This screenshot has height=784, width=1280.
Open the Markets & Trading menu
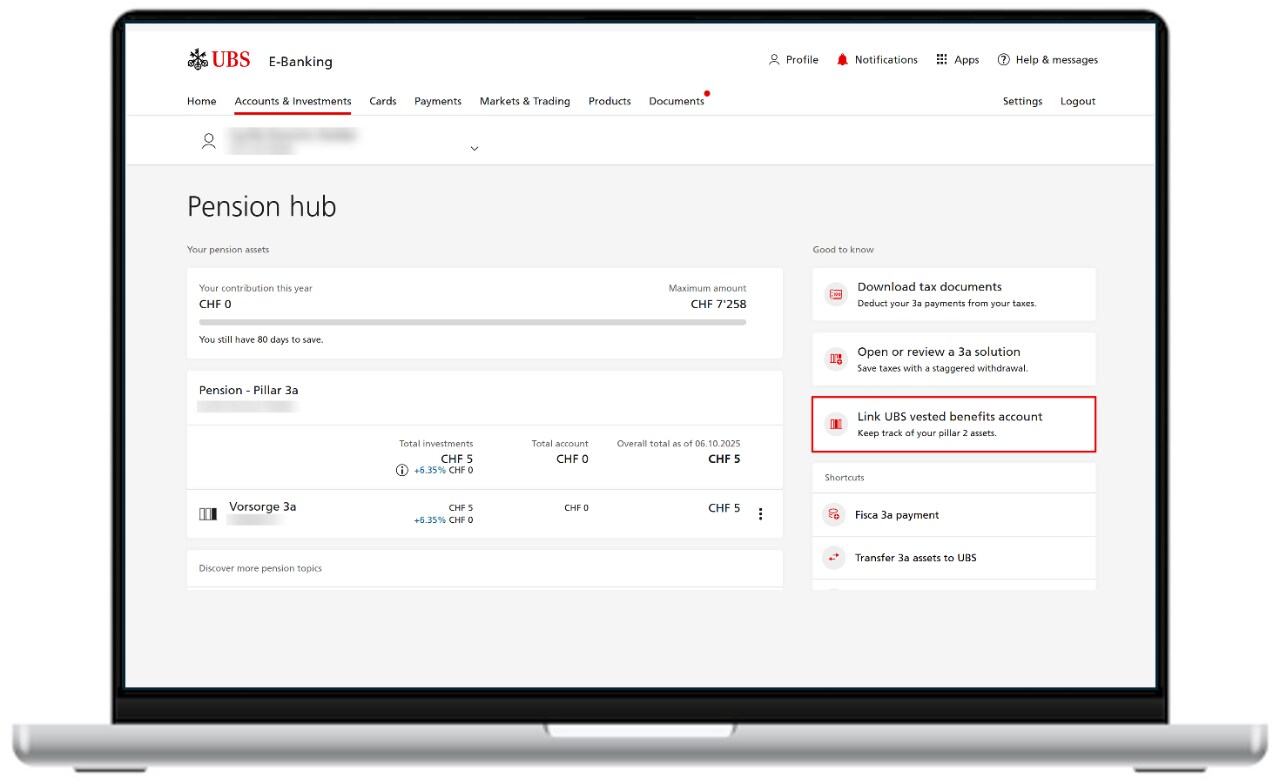524,101
